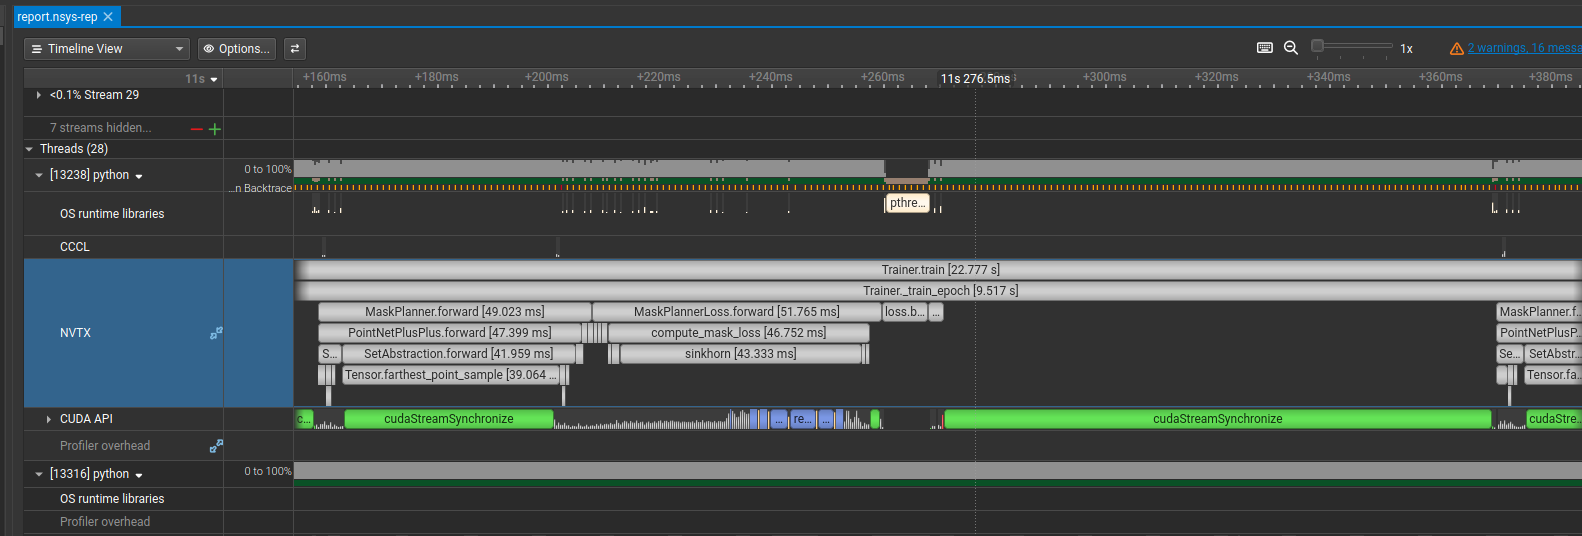Click the 1x zoom level label
Screen dimensions: 1582x536
pyautogui.click(x=1406, y=49)
